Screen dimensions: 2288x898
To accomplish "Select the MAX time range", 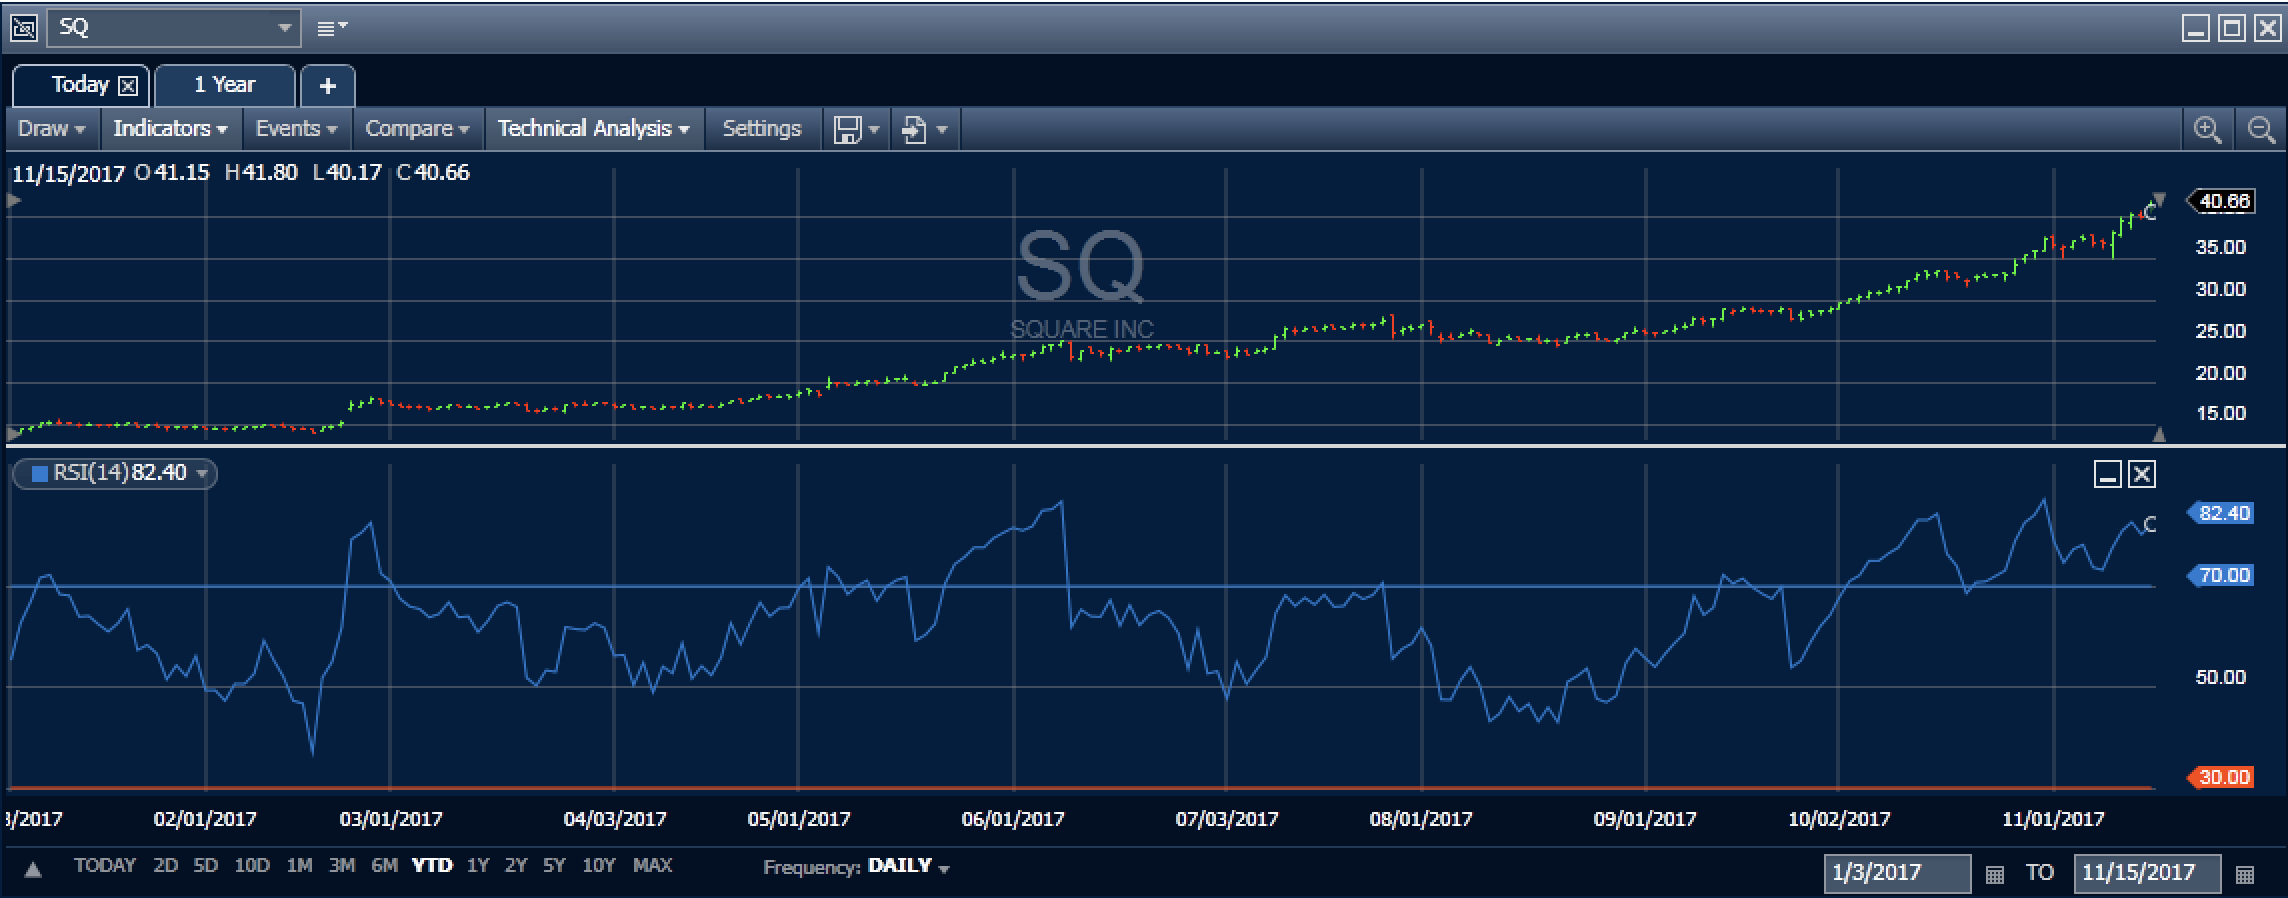I will 652,866.
